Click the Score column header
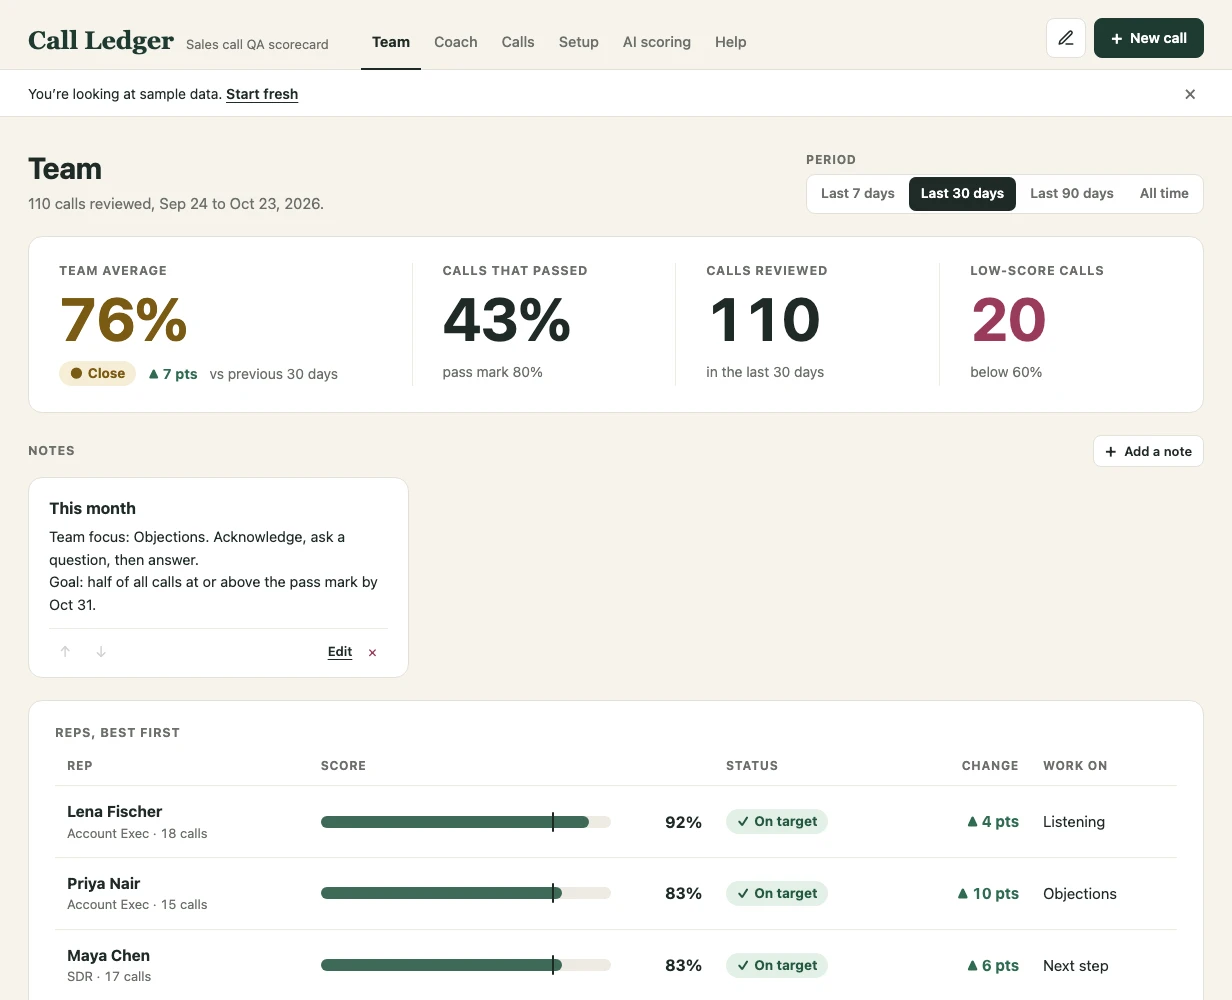The height and width of the screenshot is (1000, 1232). (x=343, y=766)
